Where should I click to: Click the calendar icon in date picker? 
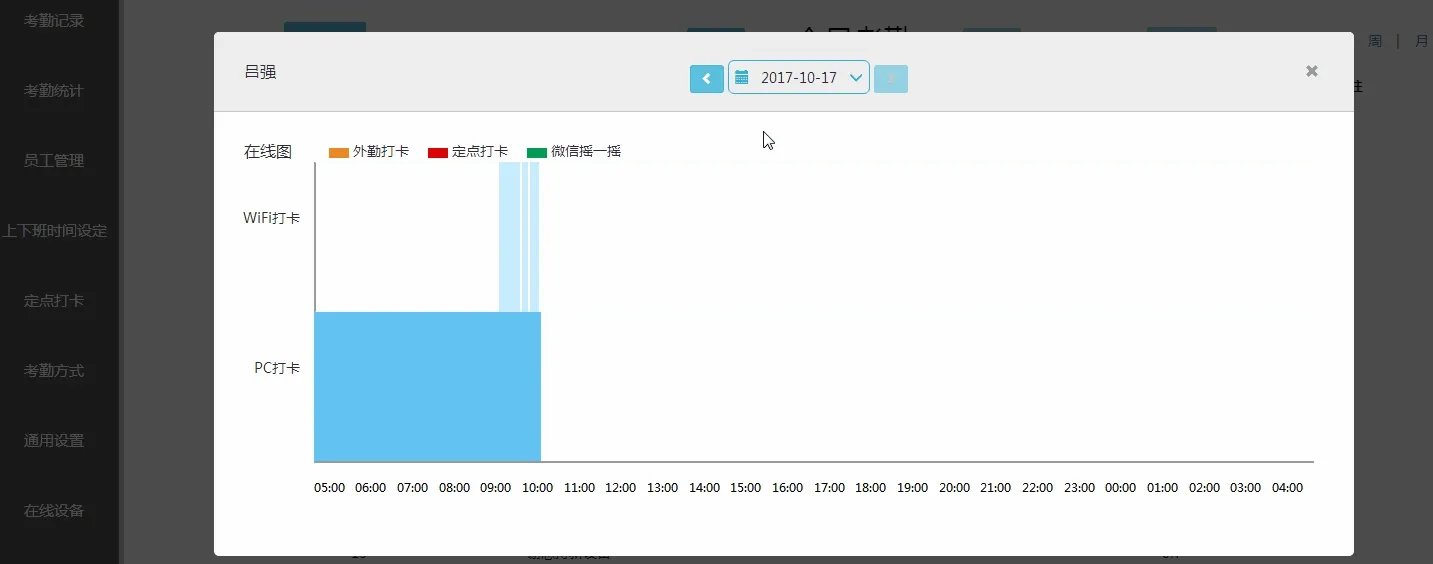click(x=742, y=77)
